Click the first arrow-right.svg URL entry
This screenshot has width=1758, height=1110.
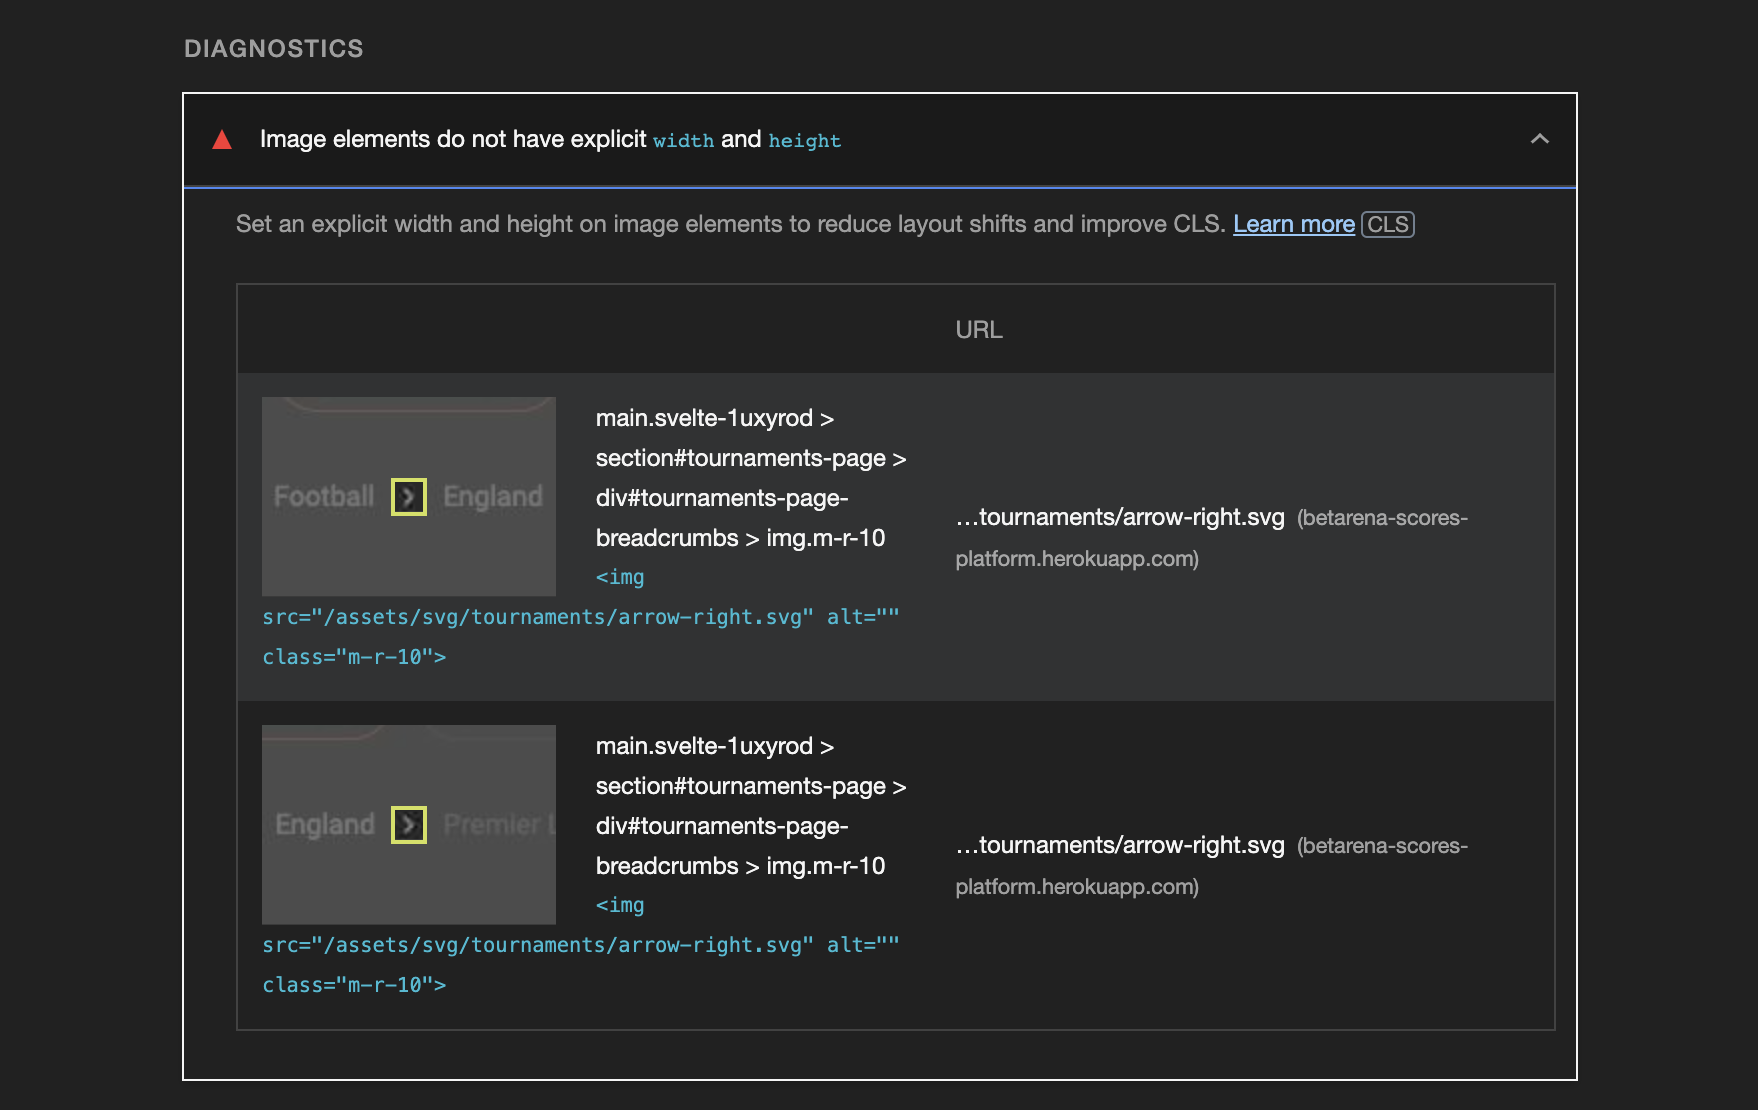[1119, 517]
